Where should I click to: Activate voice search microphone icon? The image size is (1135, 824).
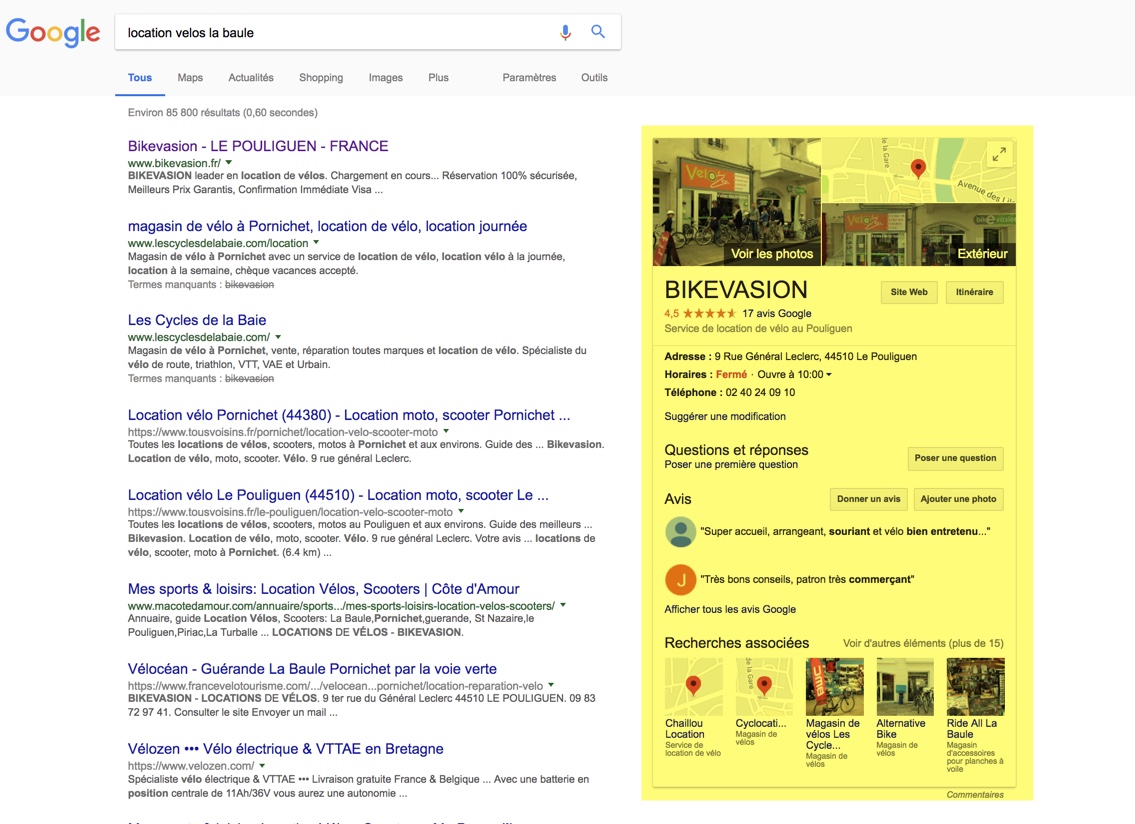[x=565, y=33]
